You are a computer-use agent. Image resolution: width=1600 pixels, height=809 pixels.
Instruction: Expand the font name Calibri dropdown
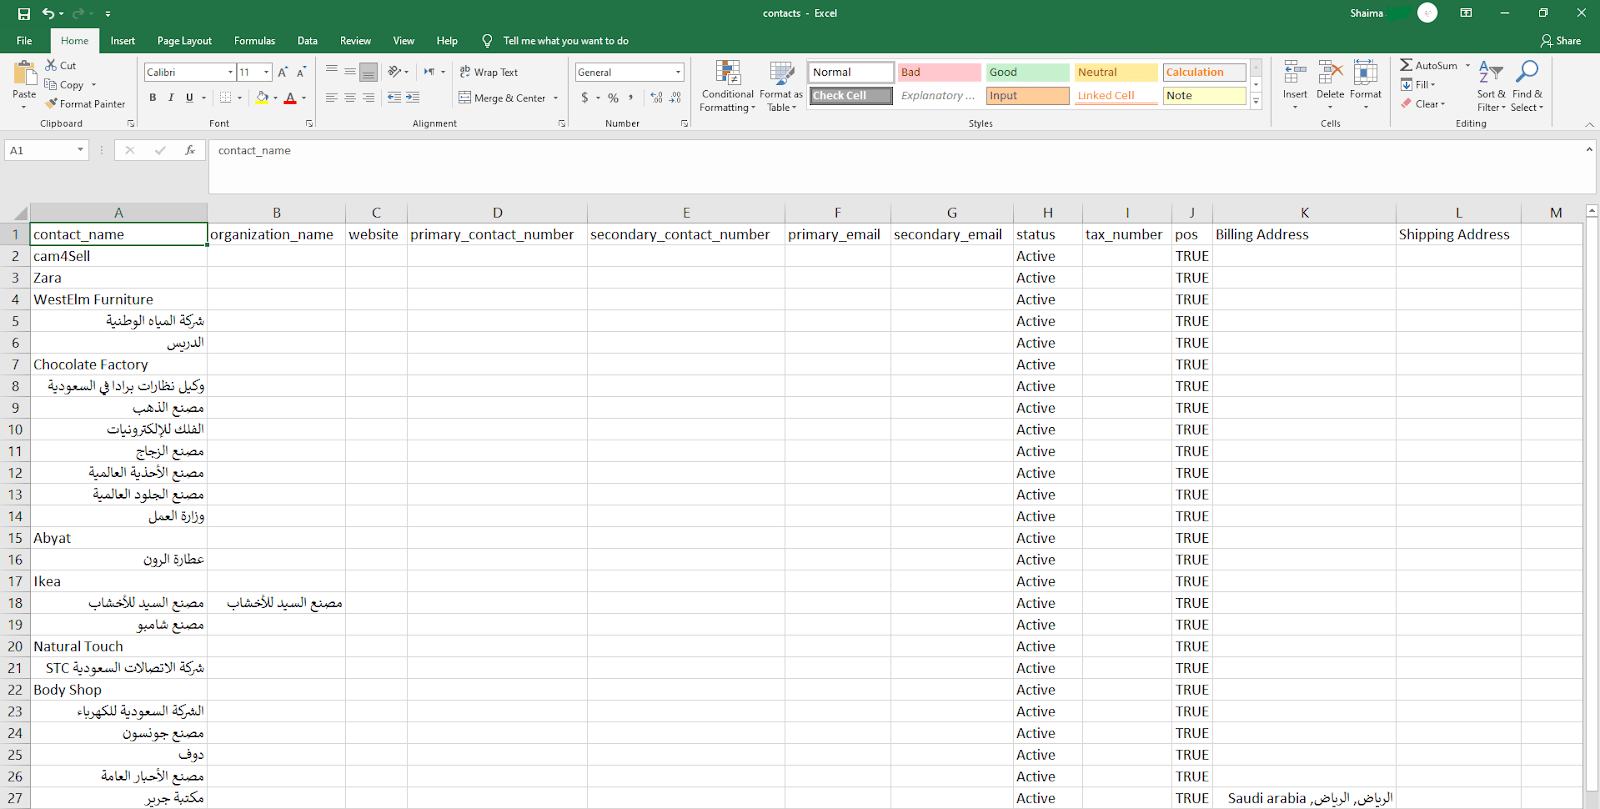pyautogui.click(x=231, y=72)
